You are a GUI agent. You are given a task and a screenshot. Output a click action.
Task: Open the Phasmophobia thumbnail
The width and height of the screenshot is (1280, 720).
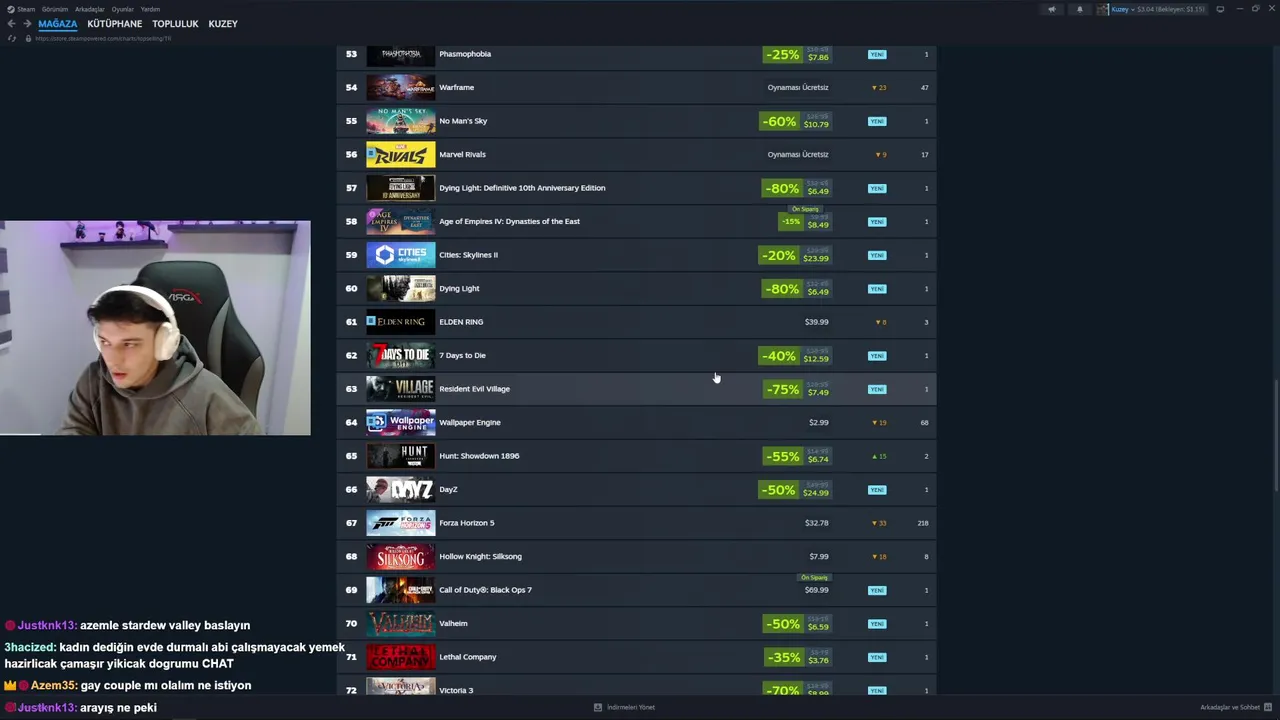tap(400, 54)
